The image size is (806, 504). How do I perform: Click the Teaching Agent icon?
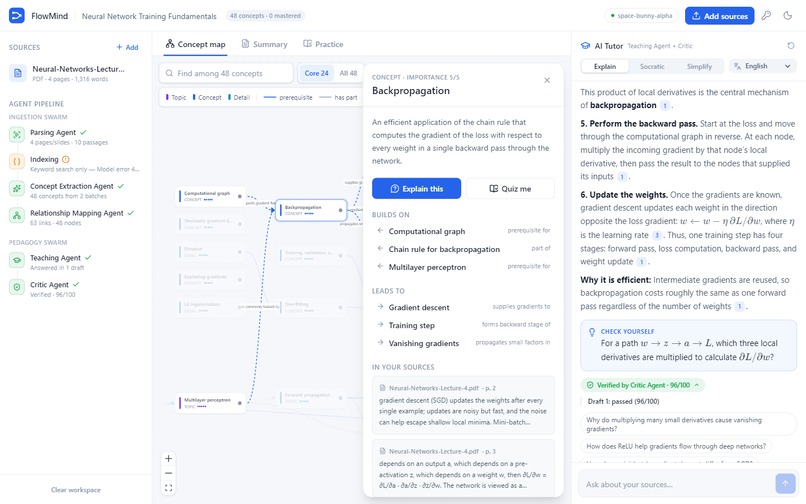(x=17, y=260)
